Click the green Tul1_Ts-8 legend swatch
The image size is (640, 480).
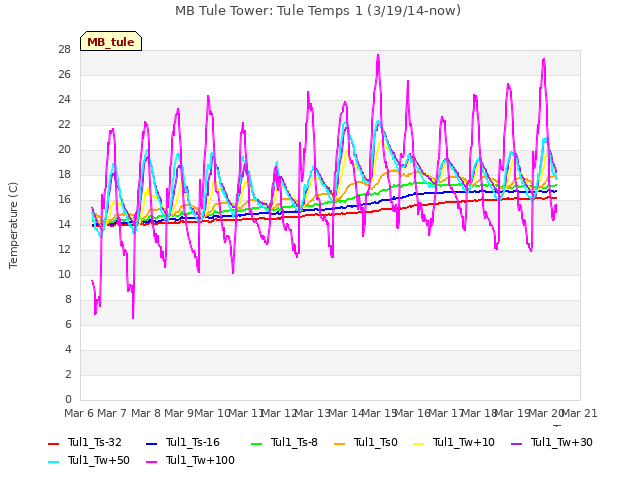coord(256,444)
